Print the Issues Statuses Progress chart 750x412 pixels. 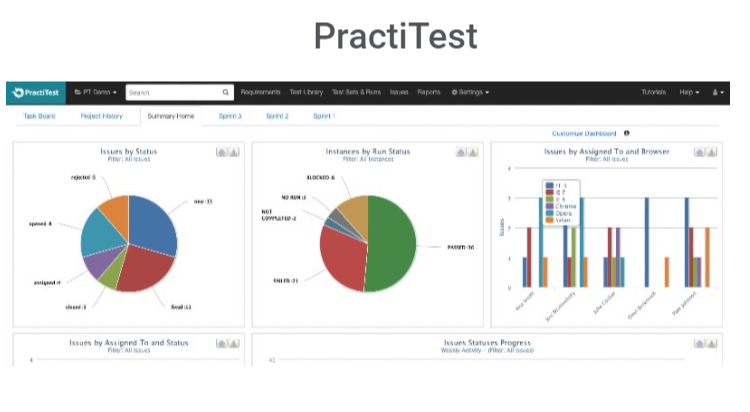coord(699,344)
